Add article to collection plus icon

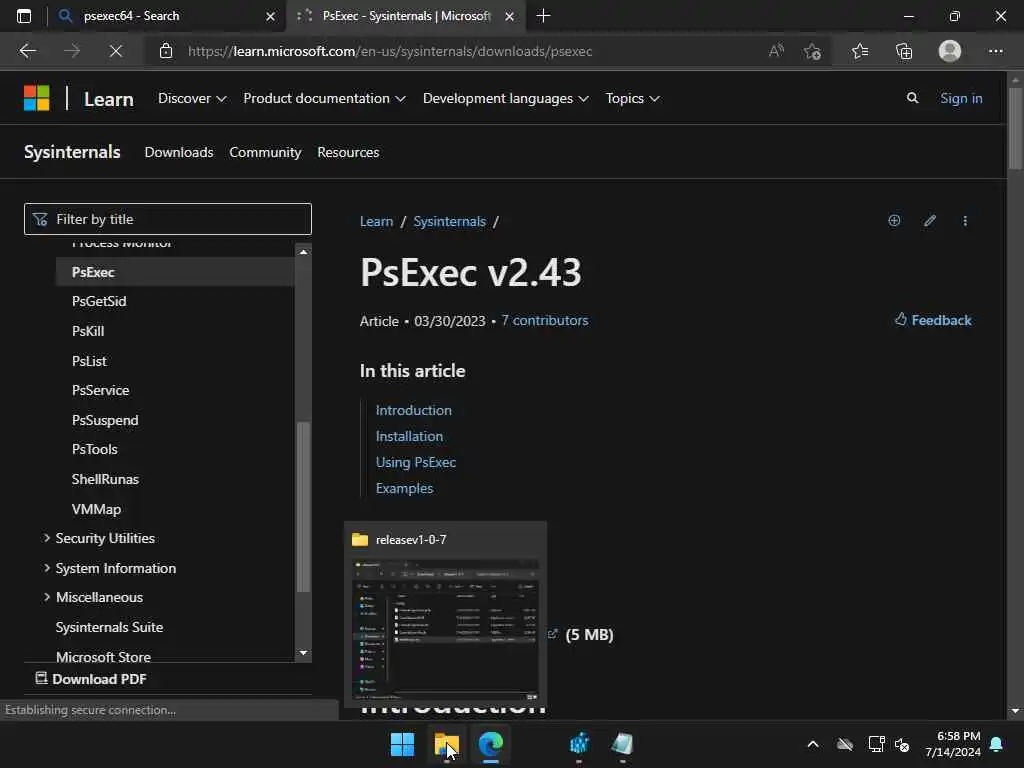(x=894, y=221)
